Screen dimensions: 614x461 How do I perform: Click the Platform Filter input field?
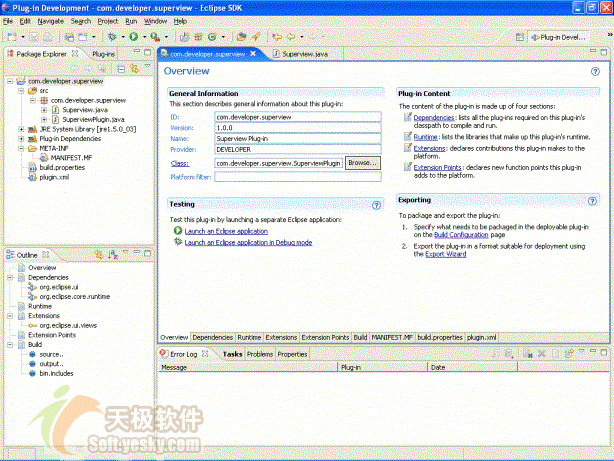pos(298,177)
